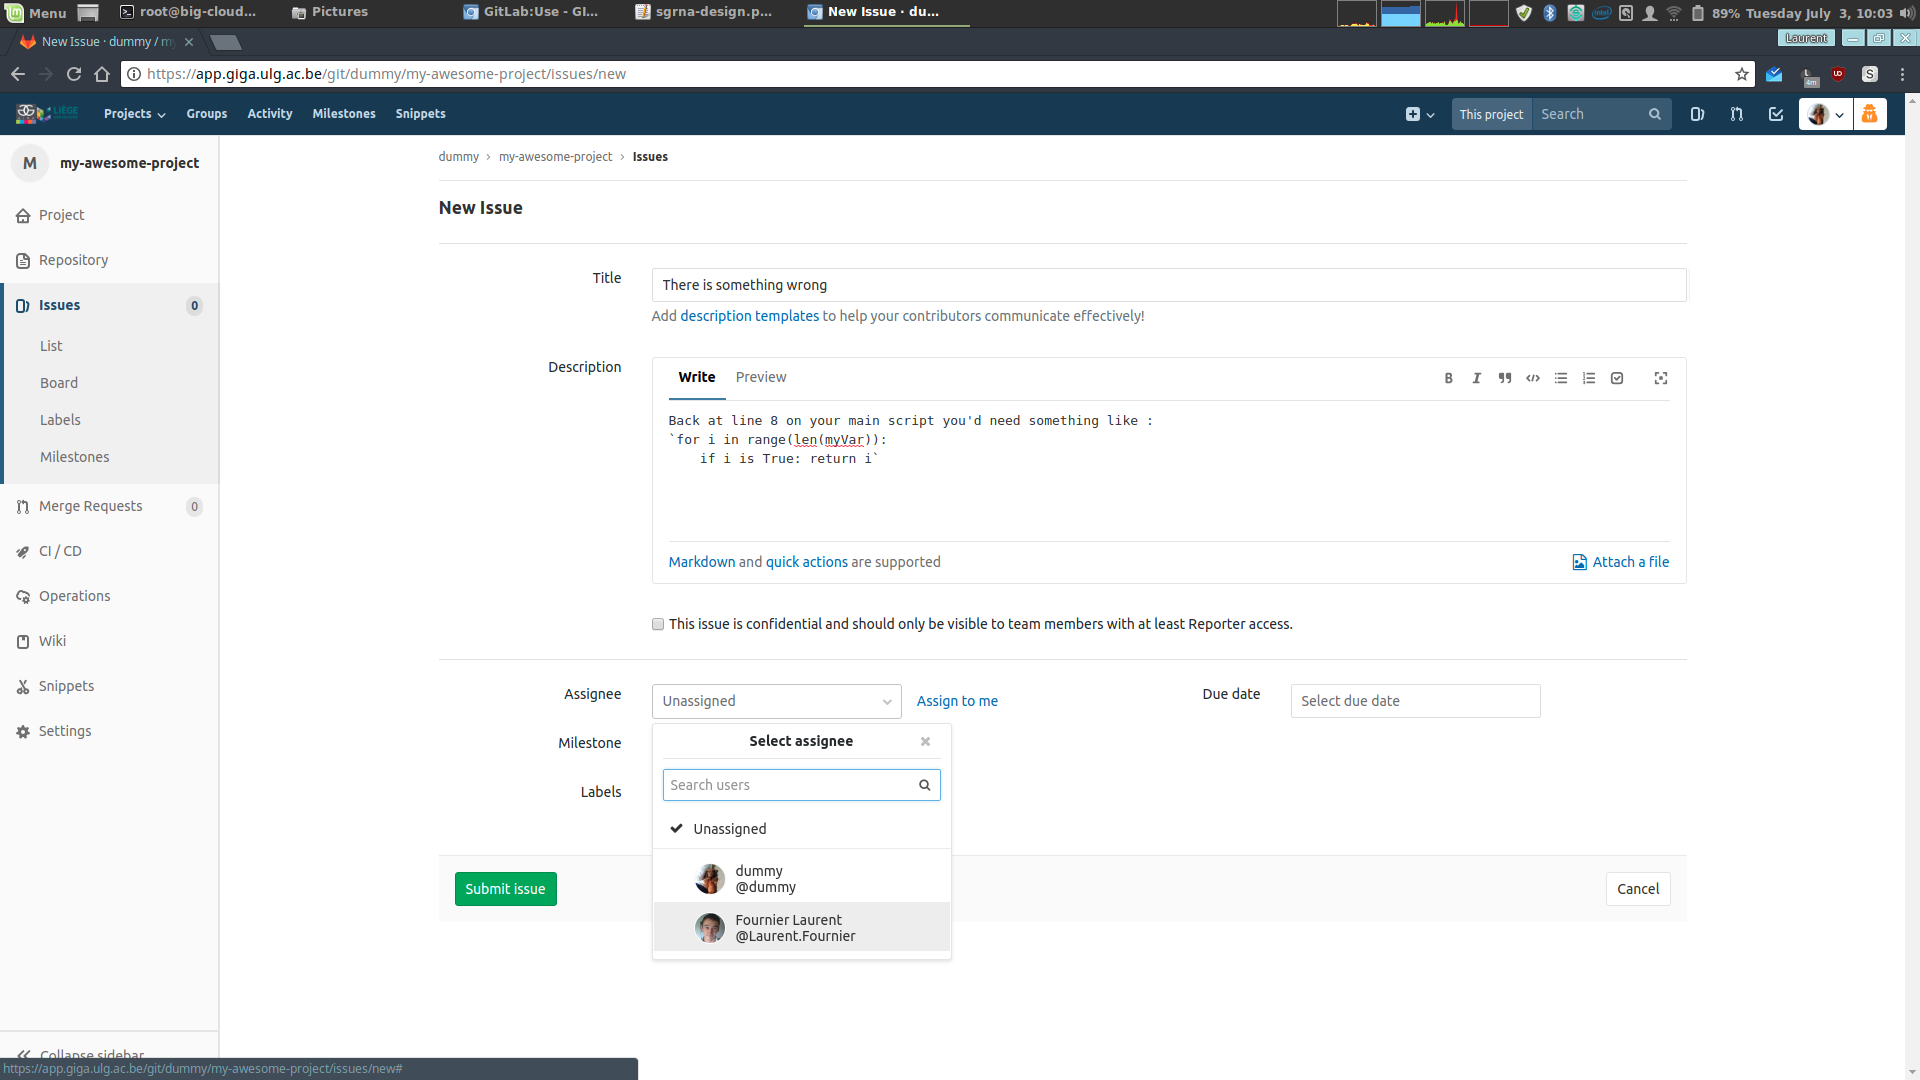Open the battery indicator in the system tray
The image size is (1920, 1080).
[1697, 13]
